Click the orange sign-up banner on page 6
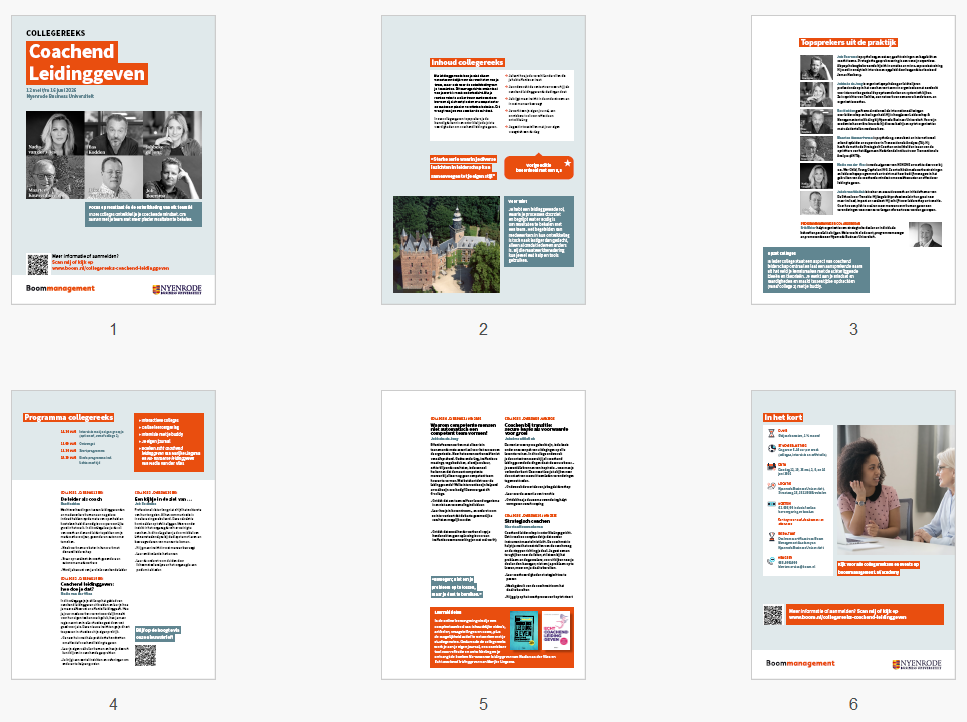Screen dimensions: 967x722 [865, 614]
